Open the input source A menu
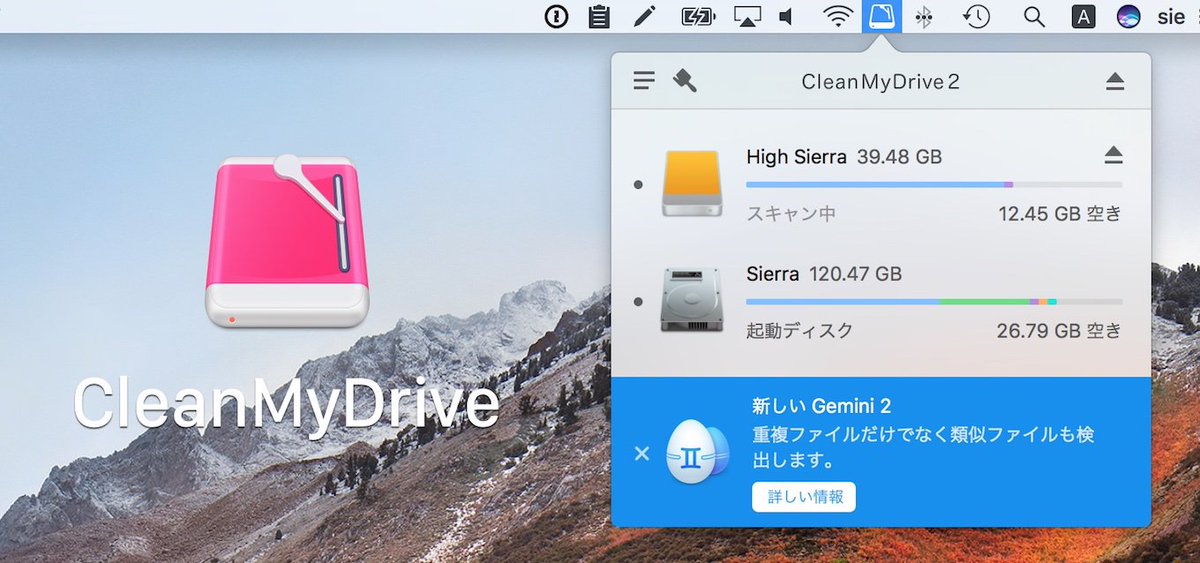The image size is (1200, 563). pos(1083,17)
